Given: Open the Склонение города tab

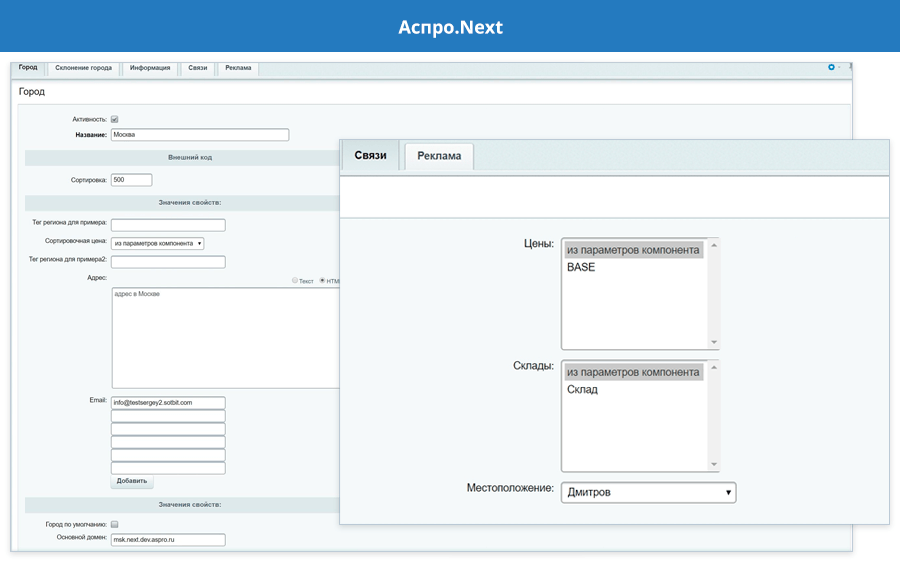Looking at the screenshot, I should [83, 68].
